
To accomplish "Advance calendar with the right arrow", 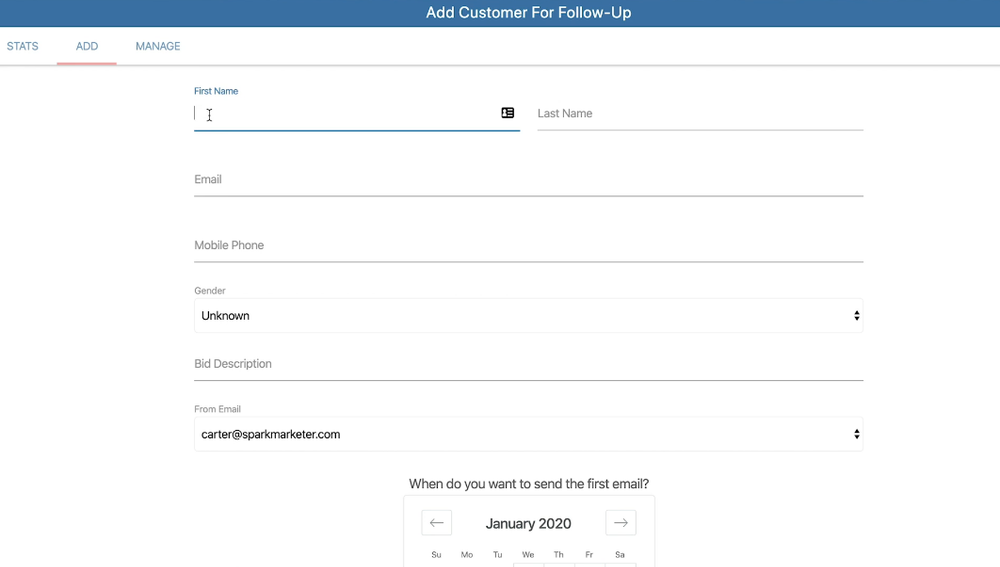I will [x=621, y=523].
